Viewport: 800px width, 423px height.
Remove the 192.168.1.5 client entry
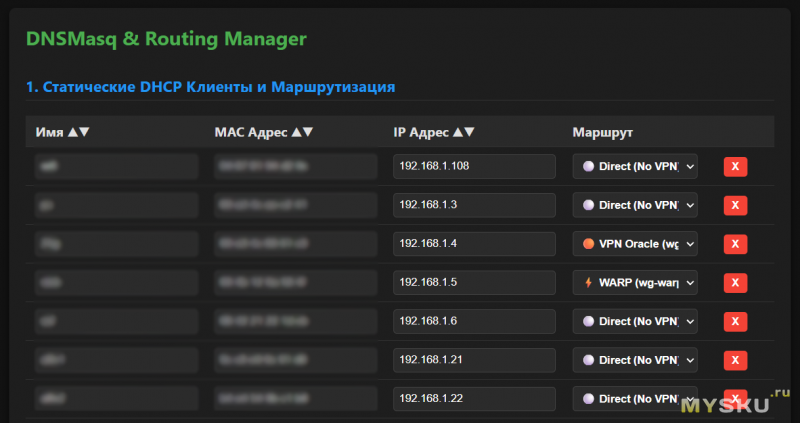pos(735,283)
